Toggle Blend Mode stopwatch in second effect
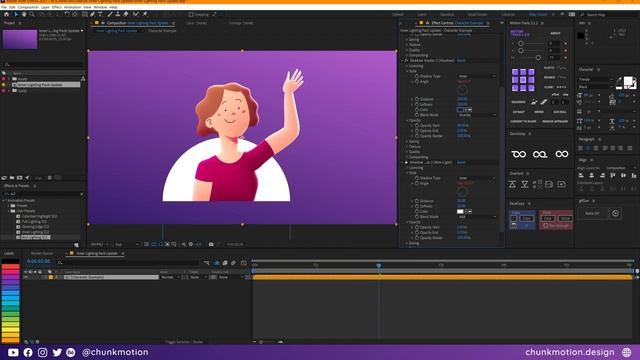 417,217
